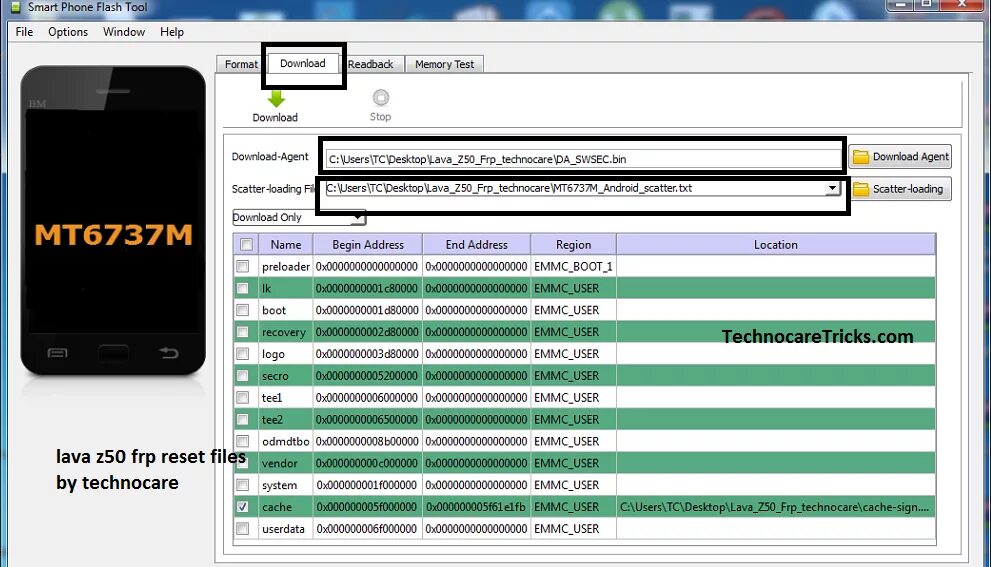Select the preloader name cell
The image size is (991, 567).
(286, 267)
